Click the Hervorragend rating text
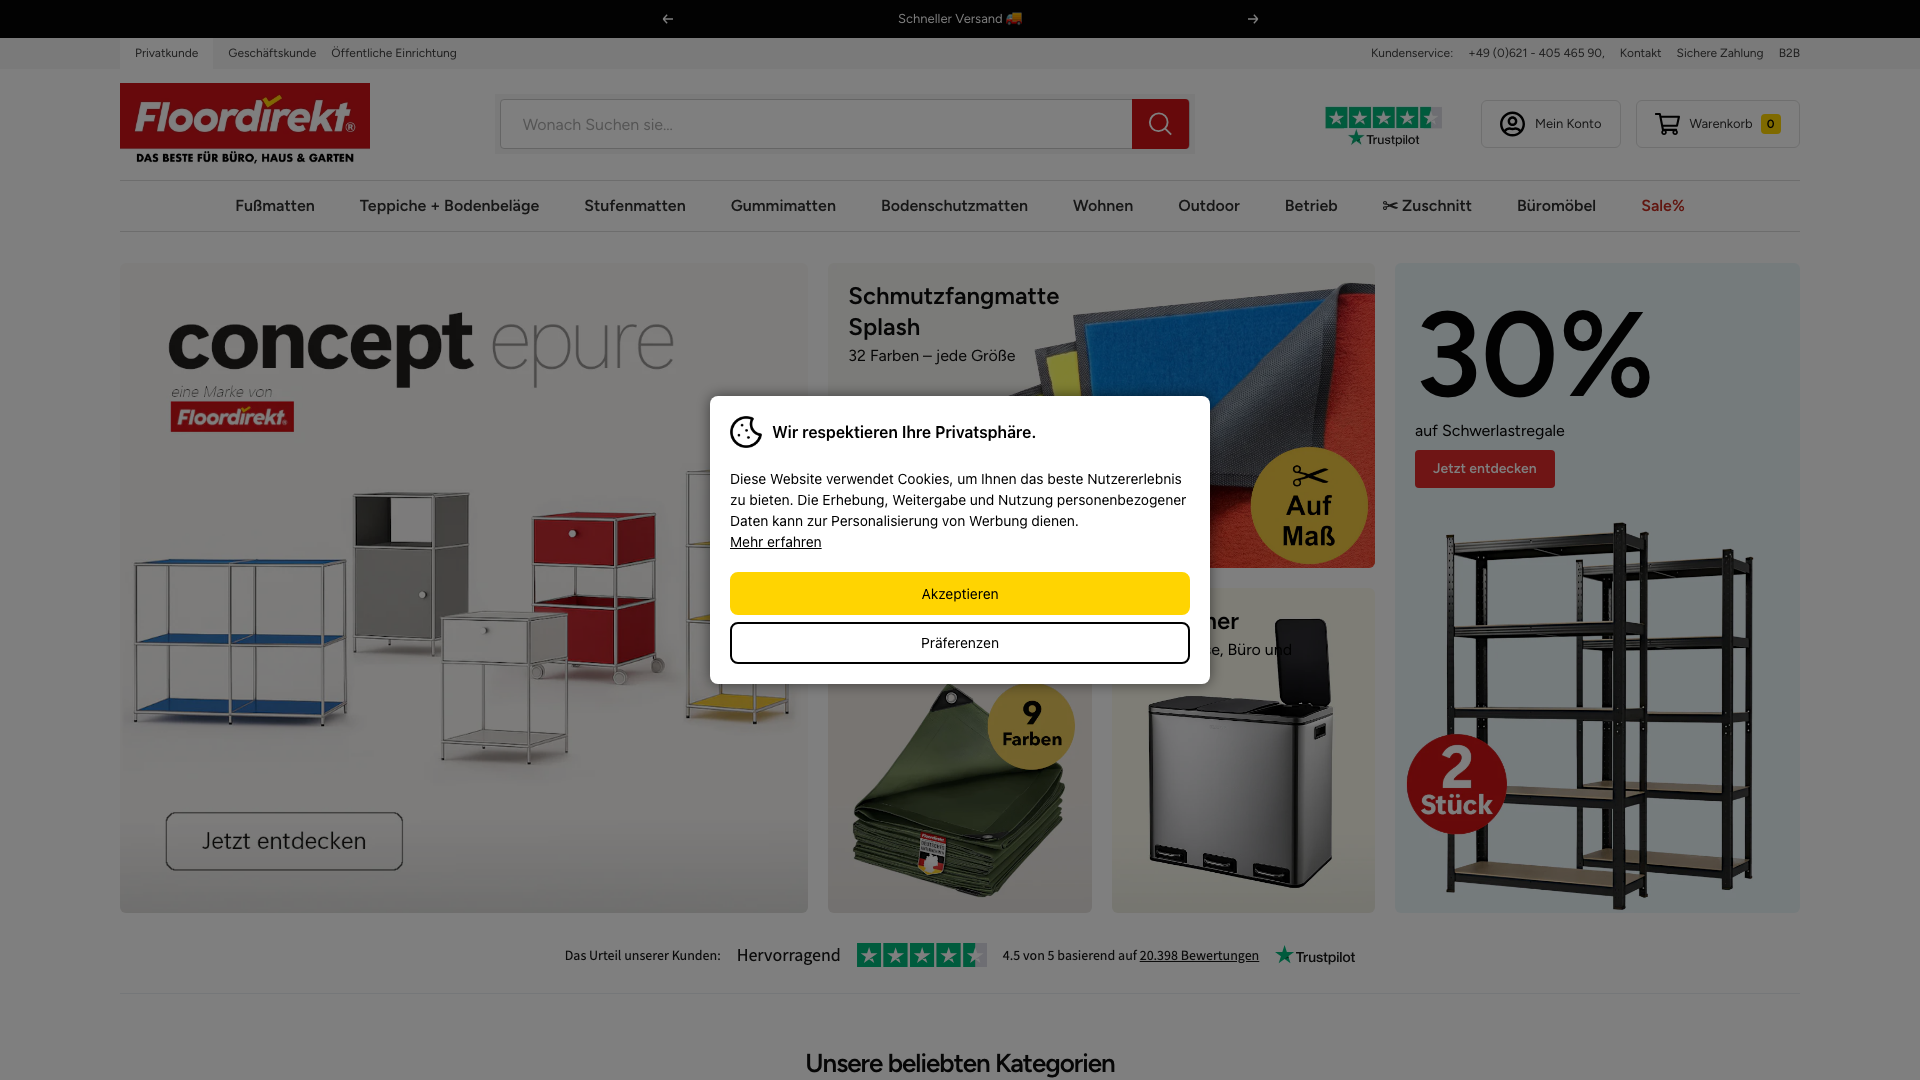The height and width of the screenshot is (1080, 1920). [788, 956]
